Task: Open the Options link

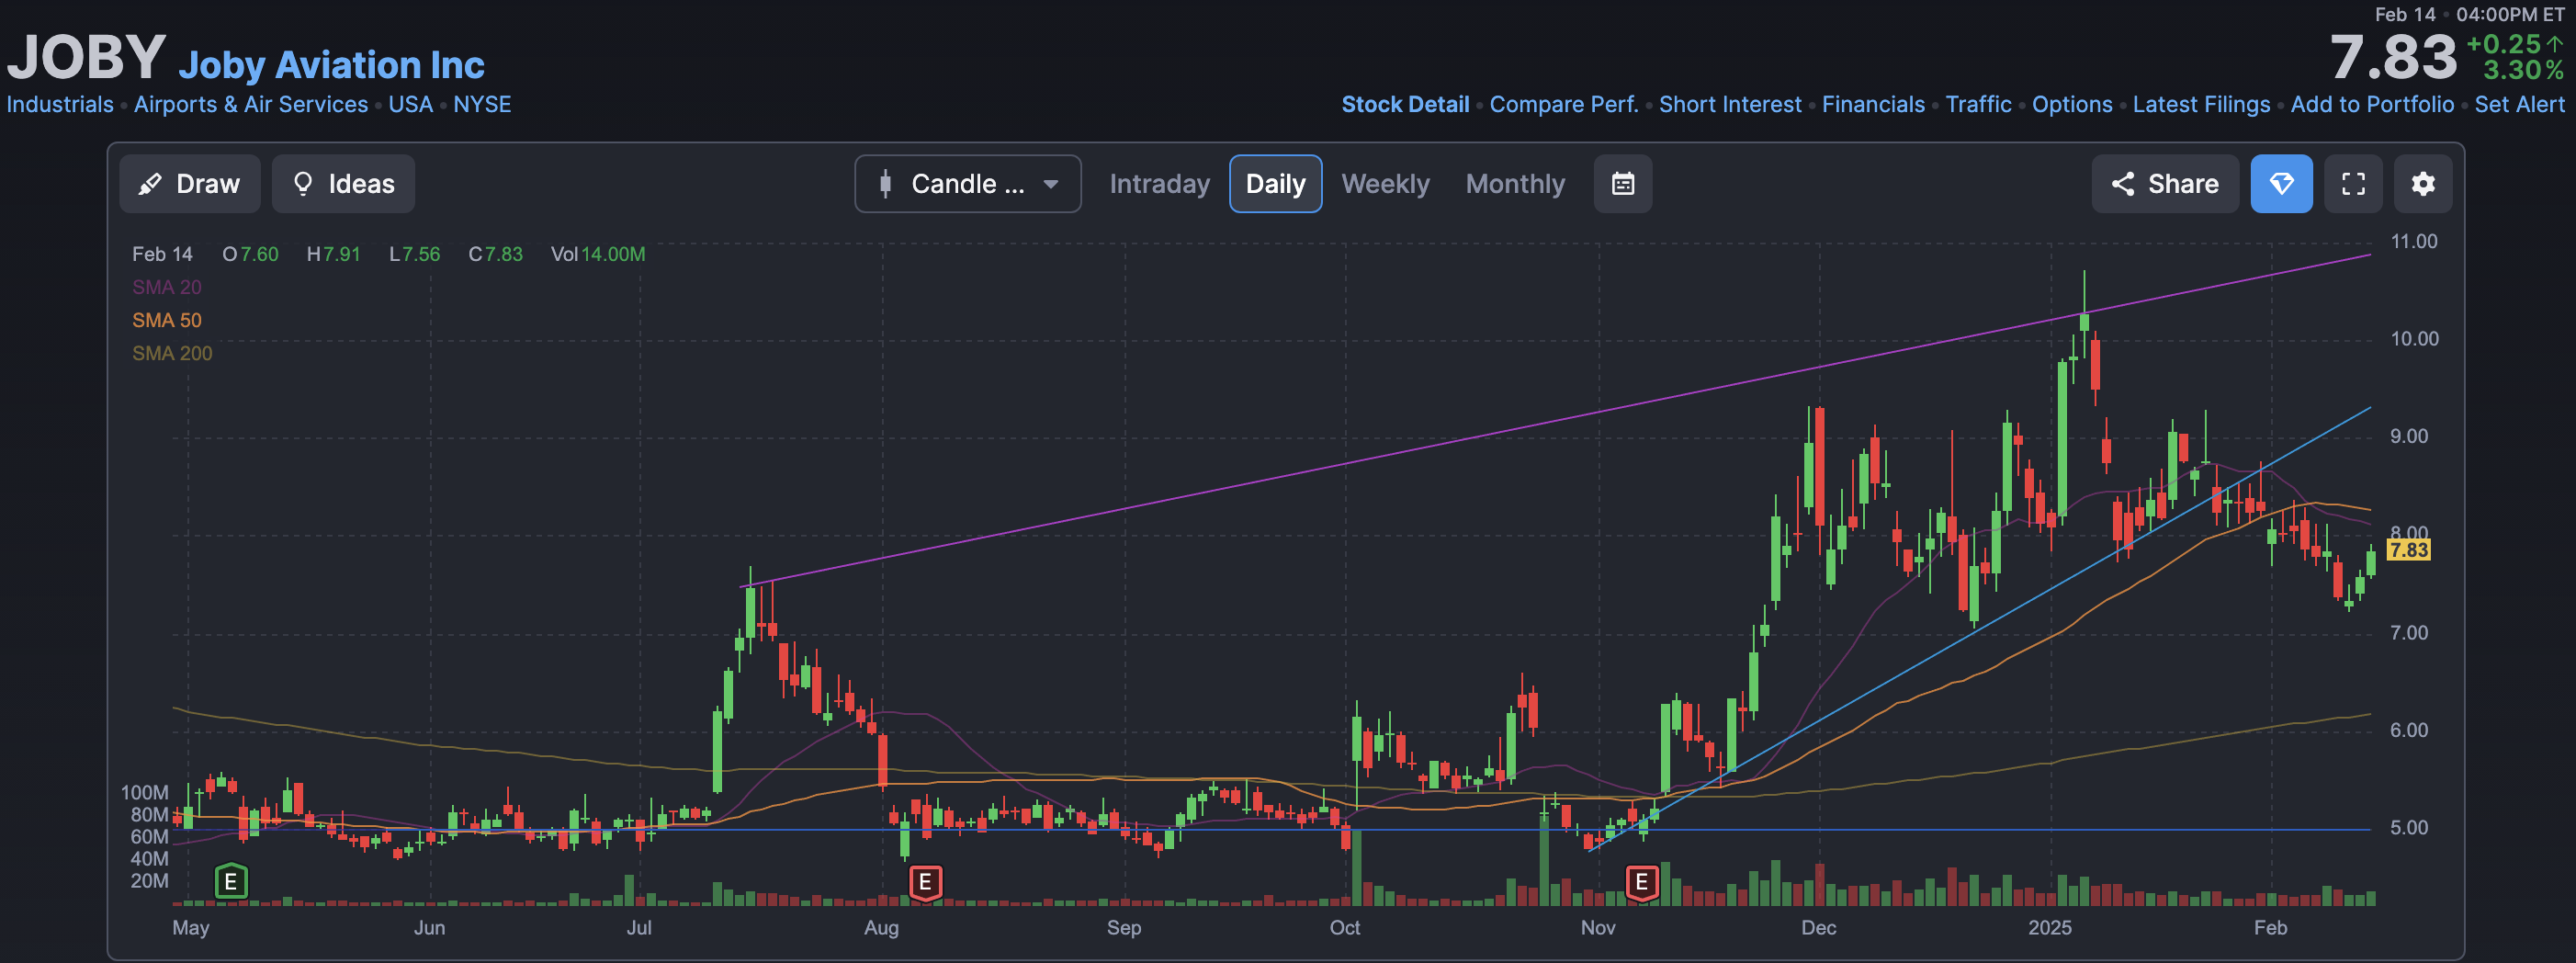Action: [2072, 104]
